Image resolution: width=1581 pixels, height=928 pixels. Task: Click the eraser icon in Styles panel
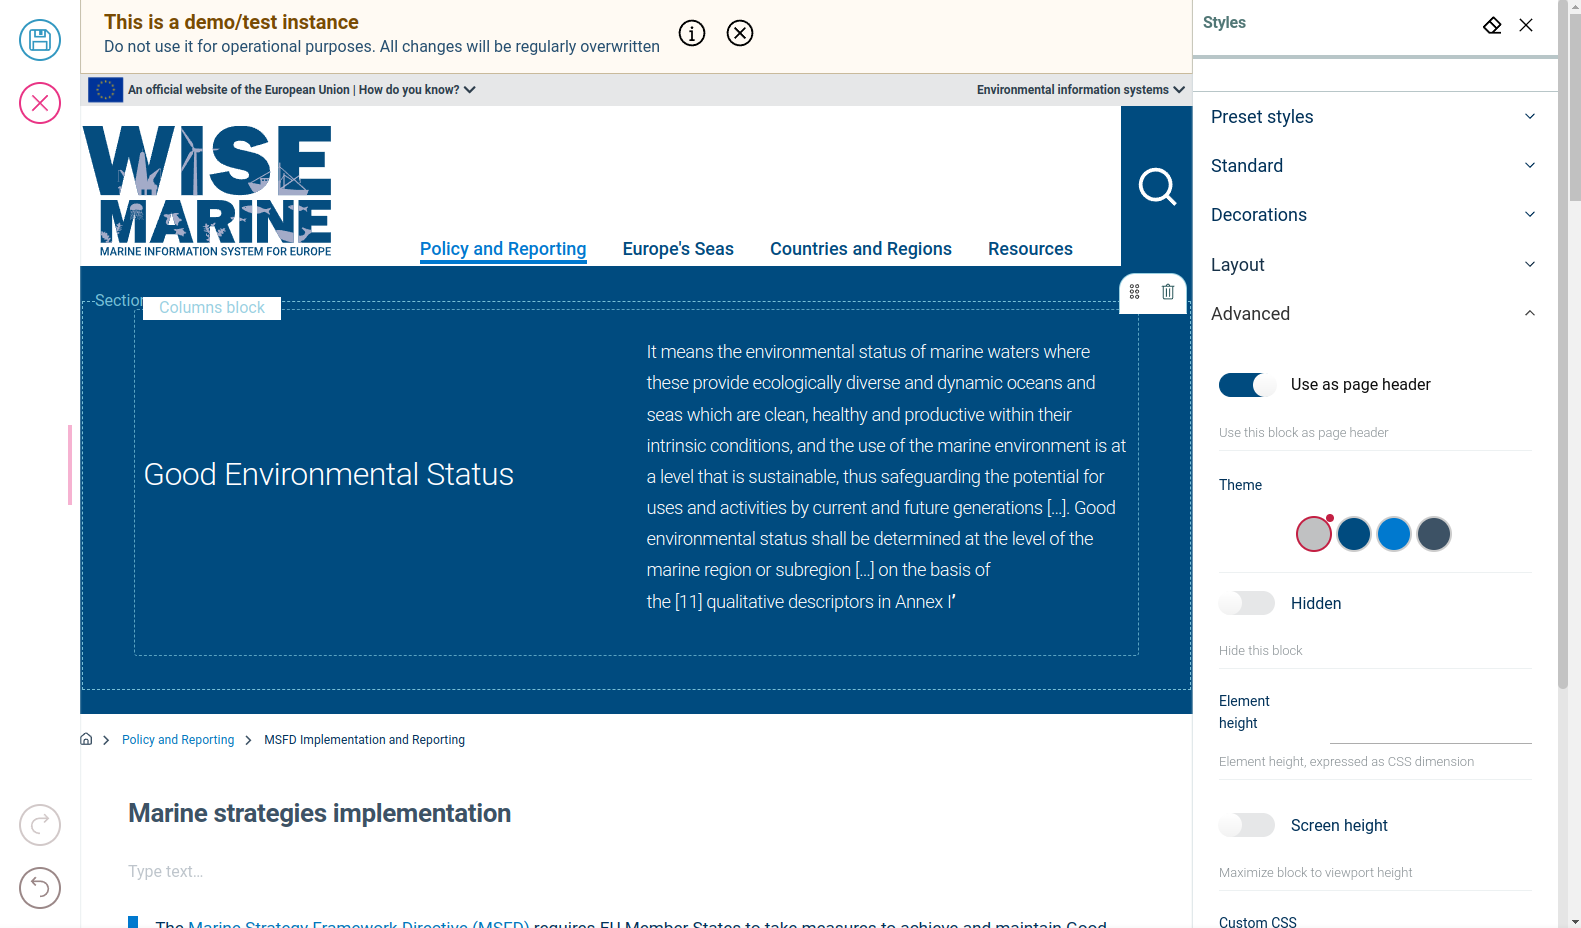pyautogui.click(x=1492, y=25)
